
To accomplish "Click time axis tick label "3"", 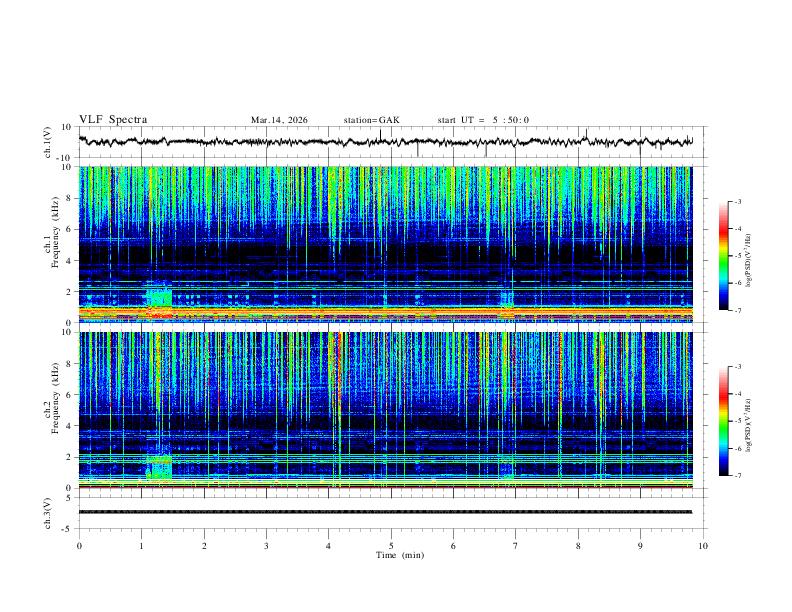I will tap(266, 546).
